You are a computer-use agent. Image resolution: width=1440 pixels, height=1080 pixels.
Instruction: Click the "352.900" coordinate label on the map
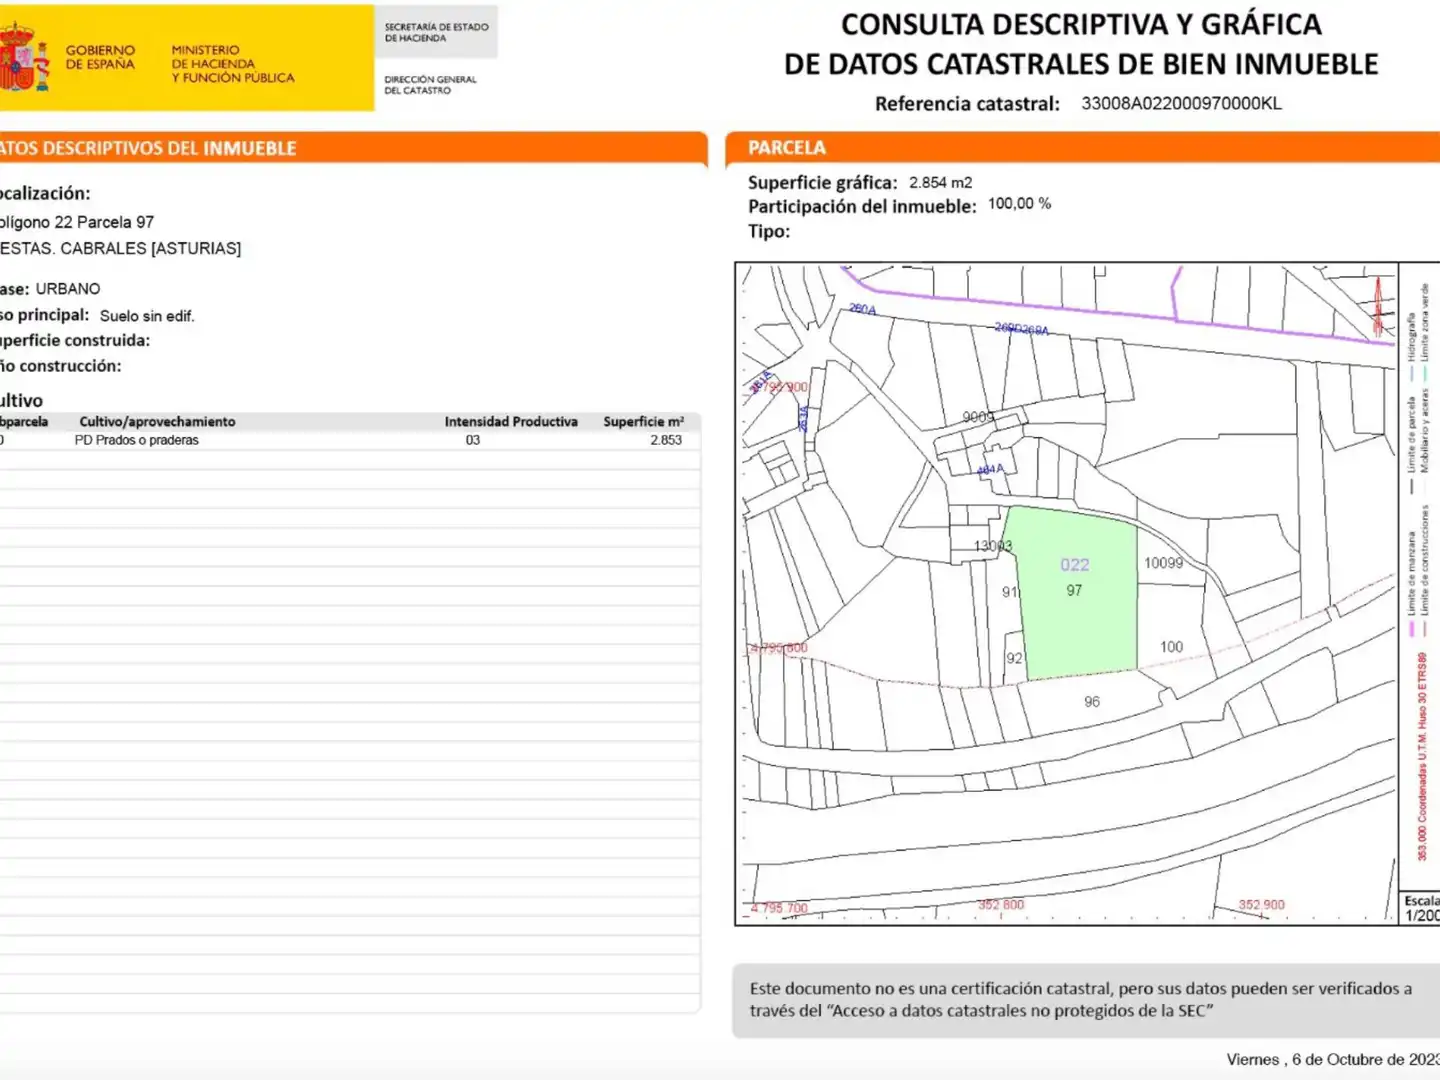1262,905
